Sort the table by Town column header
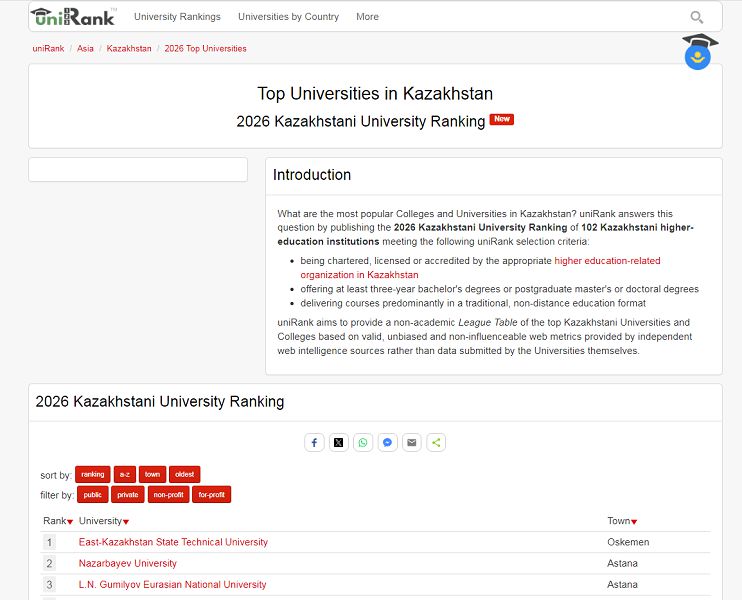Image resolution: width=742 pixels, height=600 pixels. click(x=622, y=521)
